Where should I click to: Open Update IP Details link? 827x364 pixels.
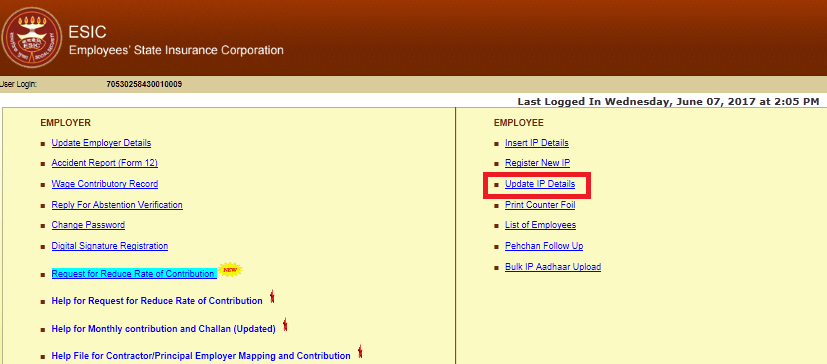540,184
